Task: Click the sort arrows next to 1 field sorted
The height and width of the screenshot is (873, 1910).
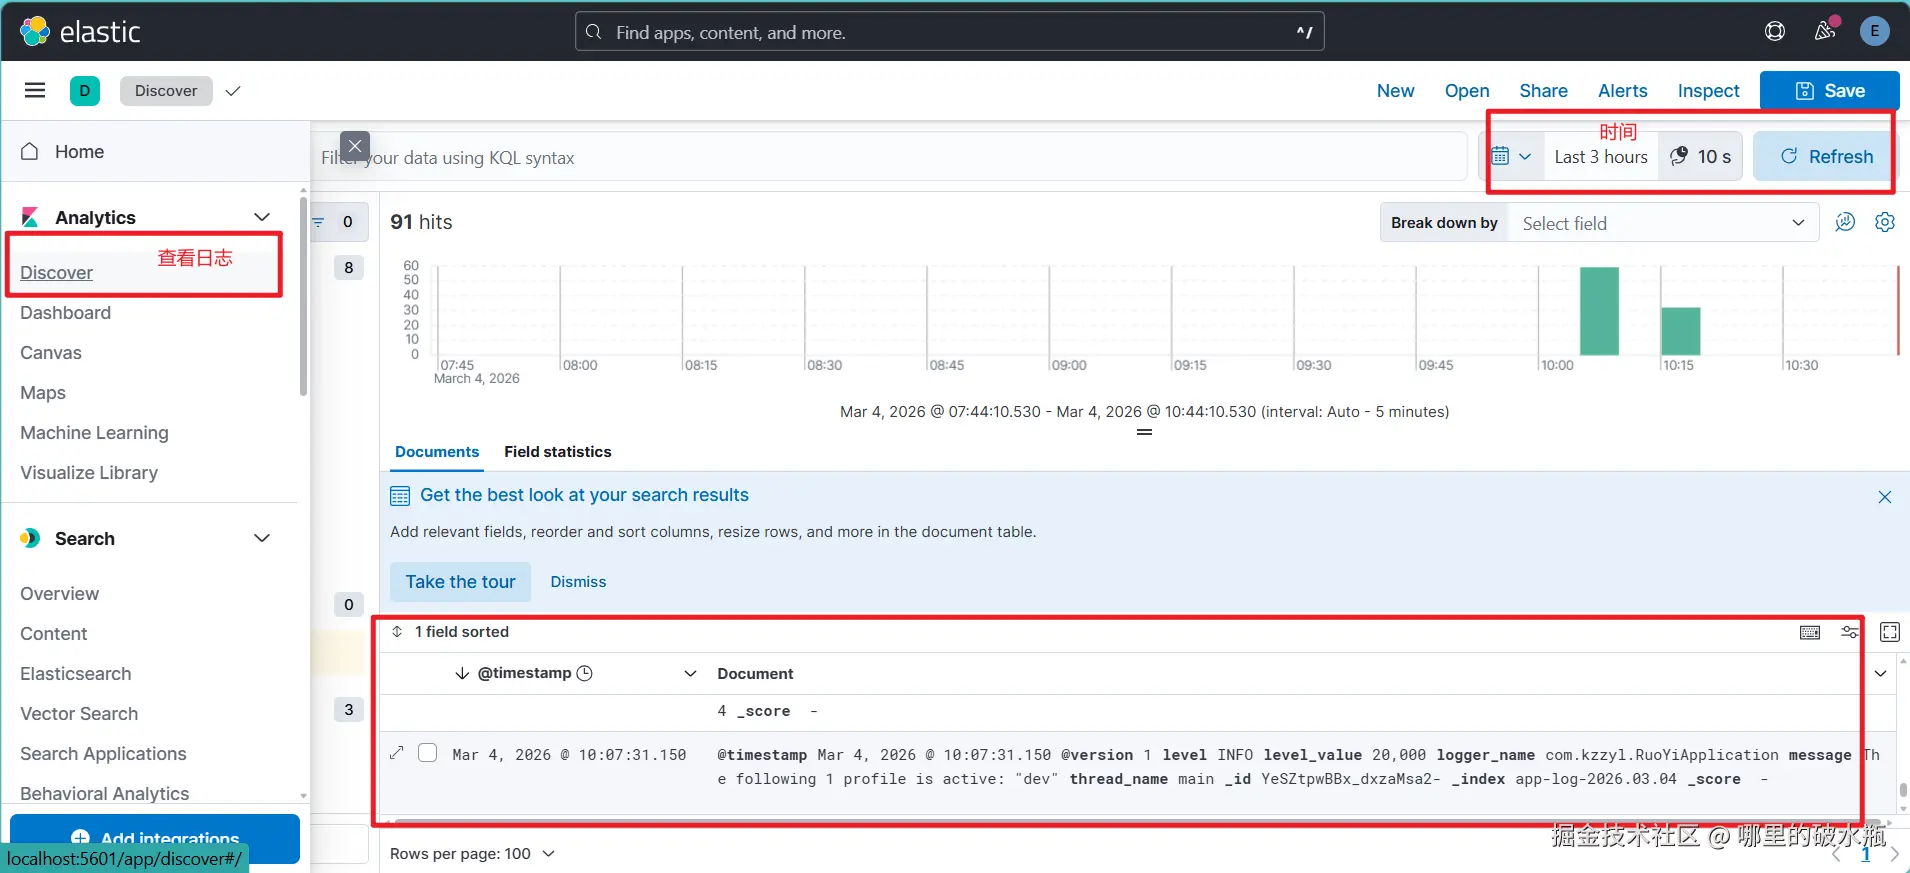Action: (x=397, y=632)
